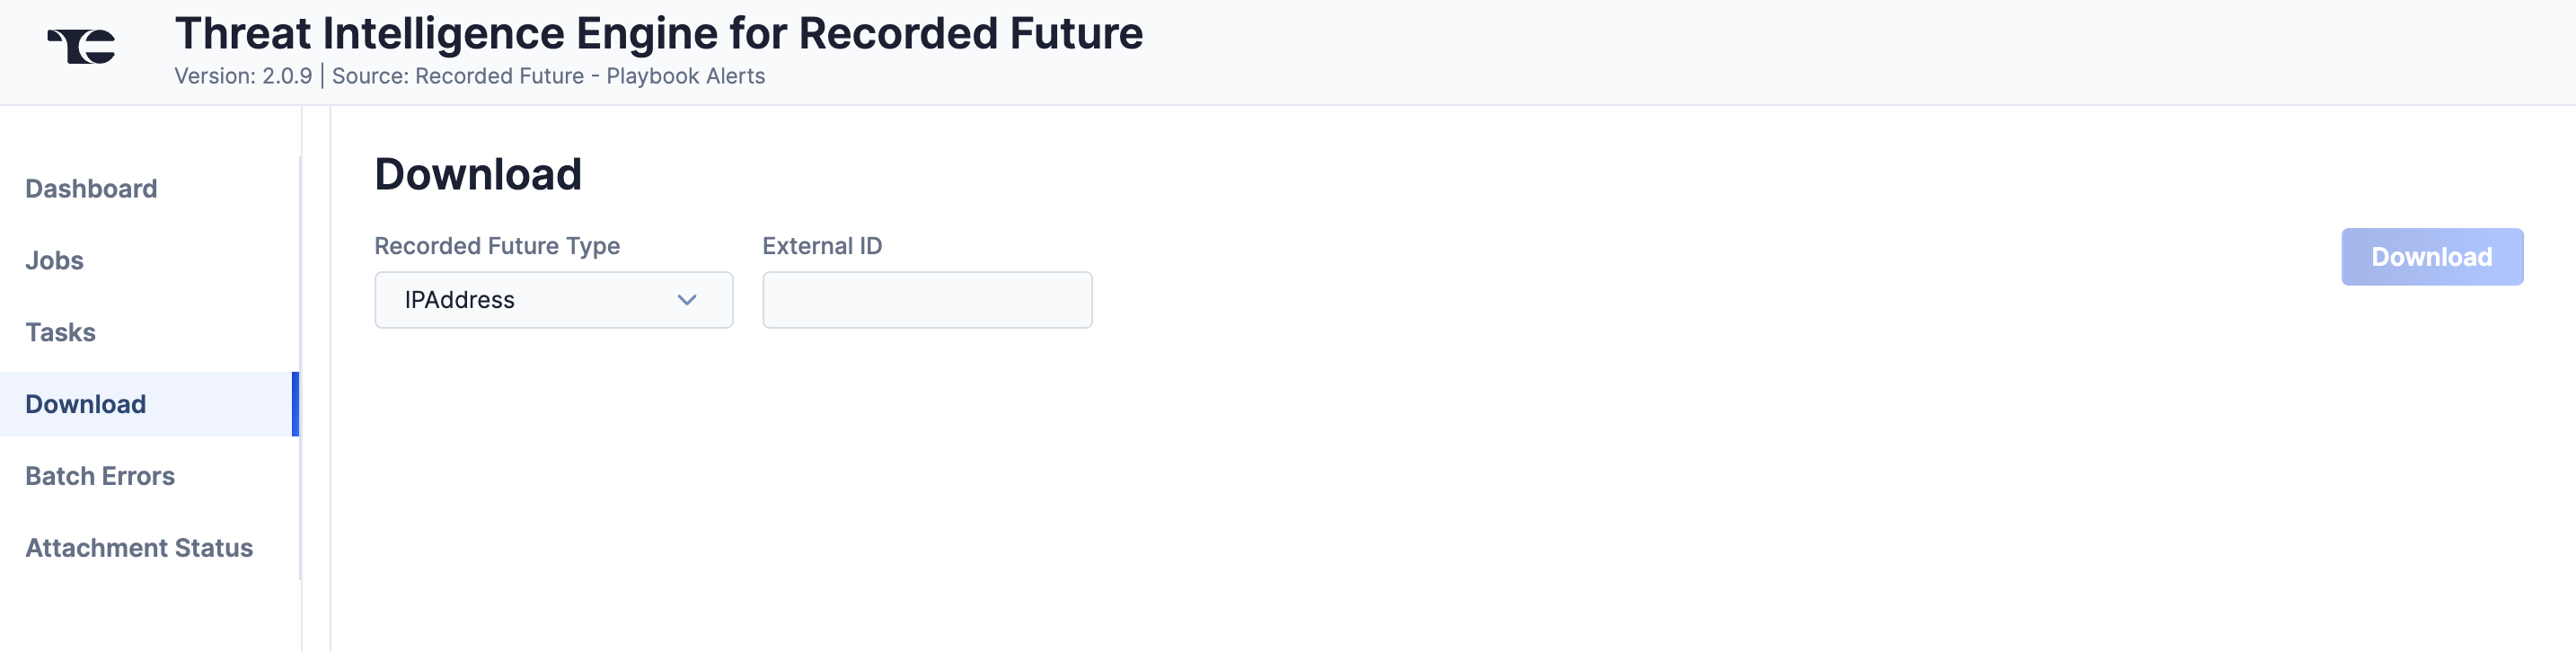Click the highlighted Download sidebar entry indicator
Screen dimensions: 2576x652
click(296, 404)
